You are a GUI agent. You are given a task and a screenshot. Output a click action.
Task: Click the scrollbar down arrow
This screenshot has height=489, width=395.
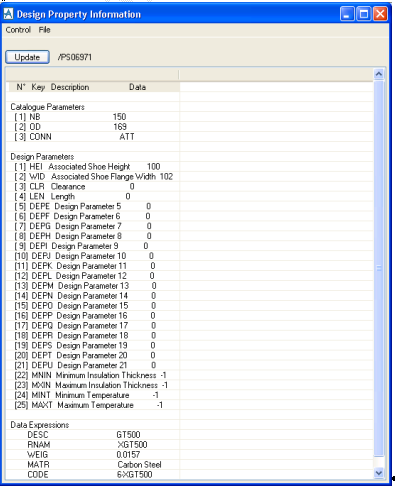(x=379, y=472)
